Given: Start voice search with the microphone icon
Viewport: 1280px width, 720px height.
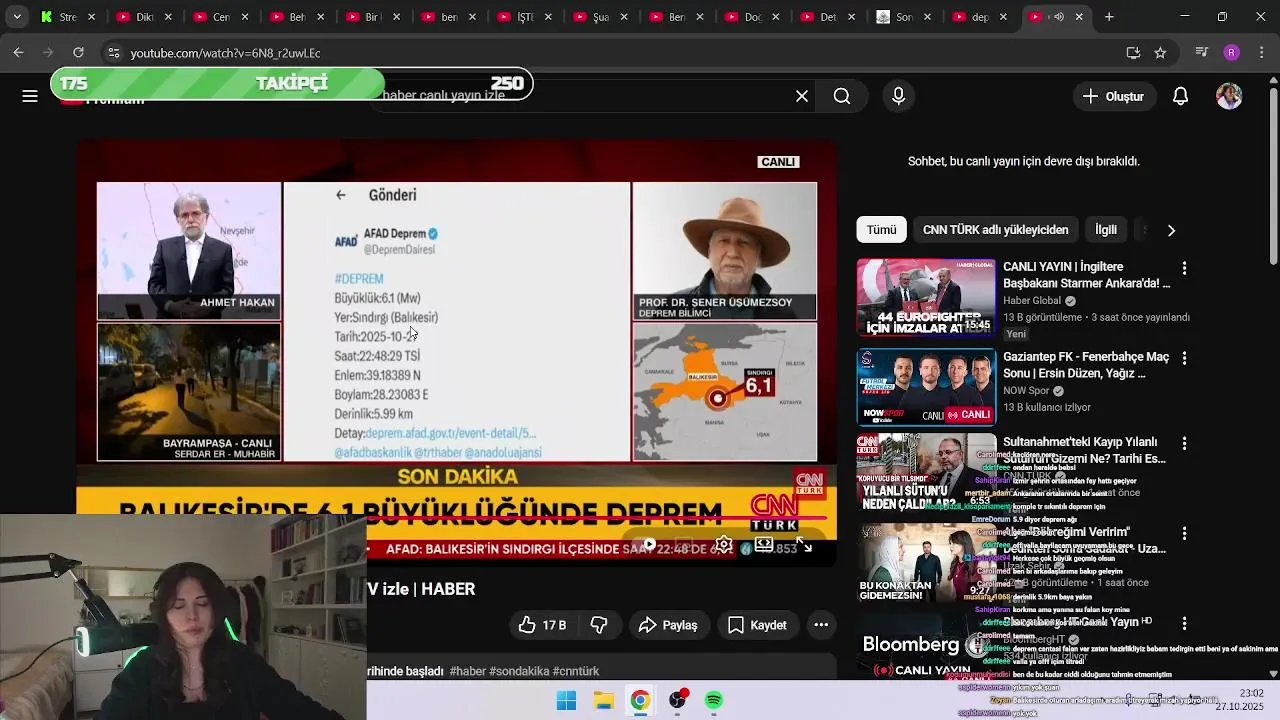Looking at the screenshot, I should coord(898,96).
